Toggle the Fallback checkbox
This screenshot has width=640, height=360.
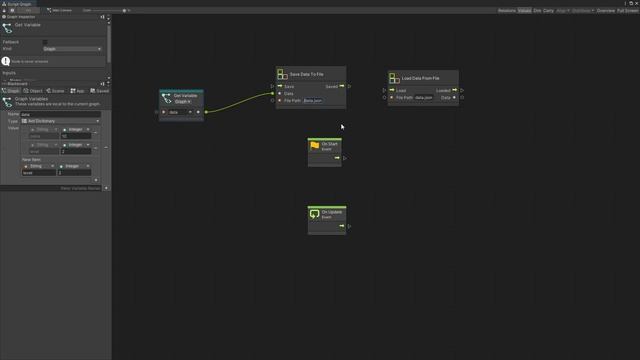tap(45, 42)
